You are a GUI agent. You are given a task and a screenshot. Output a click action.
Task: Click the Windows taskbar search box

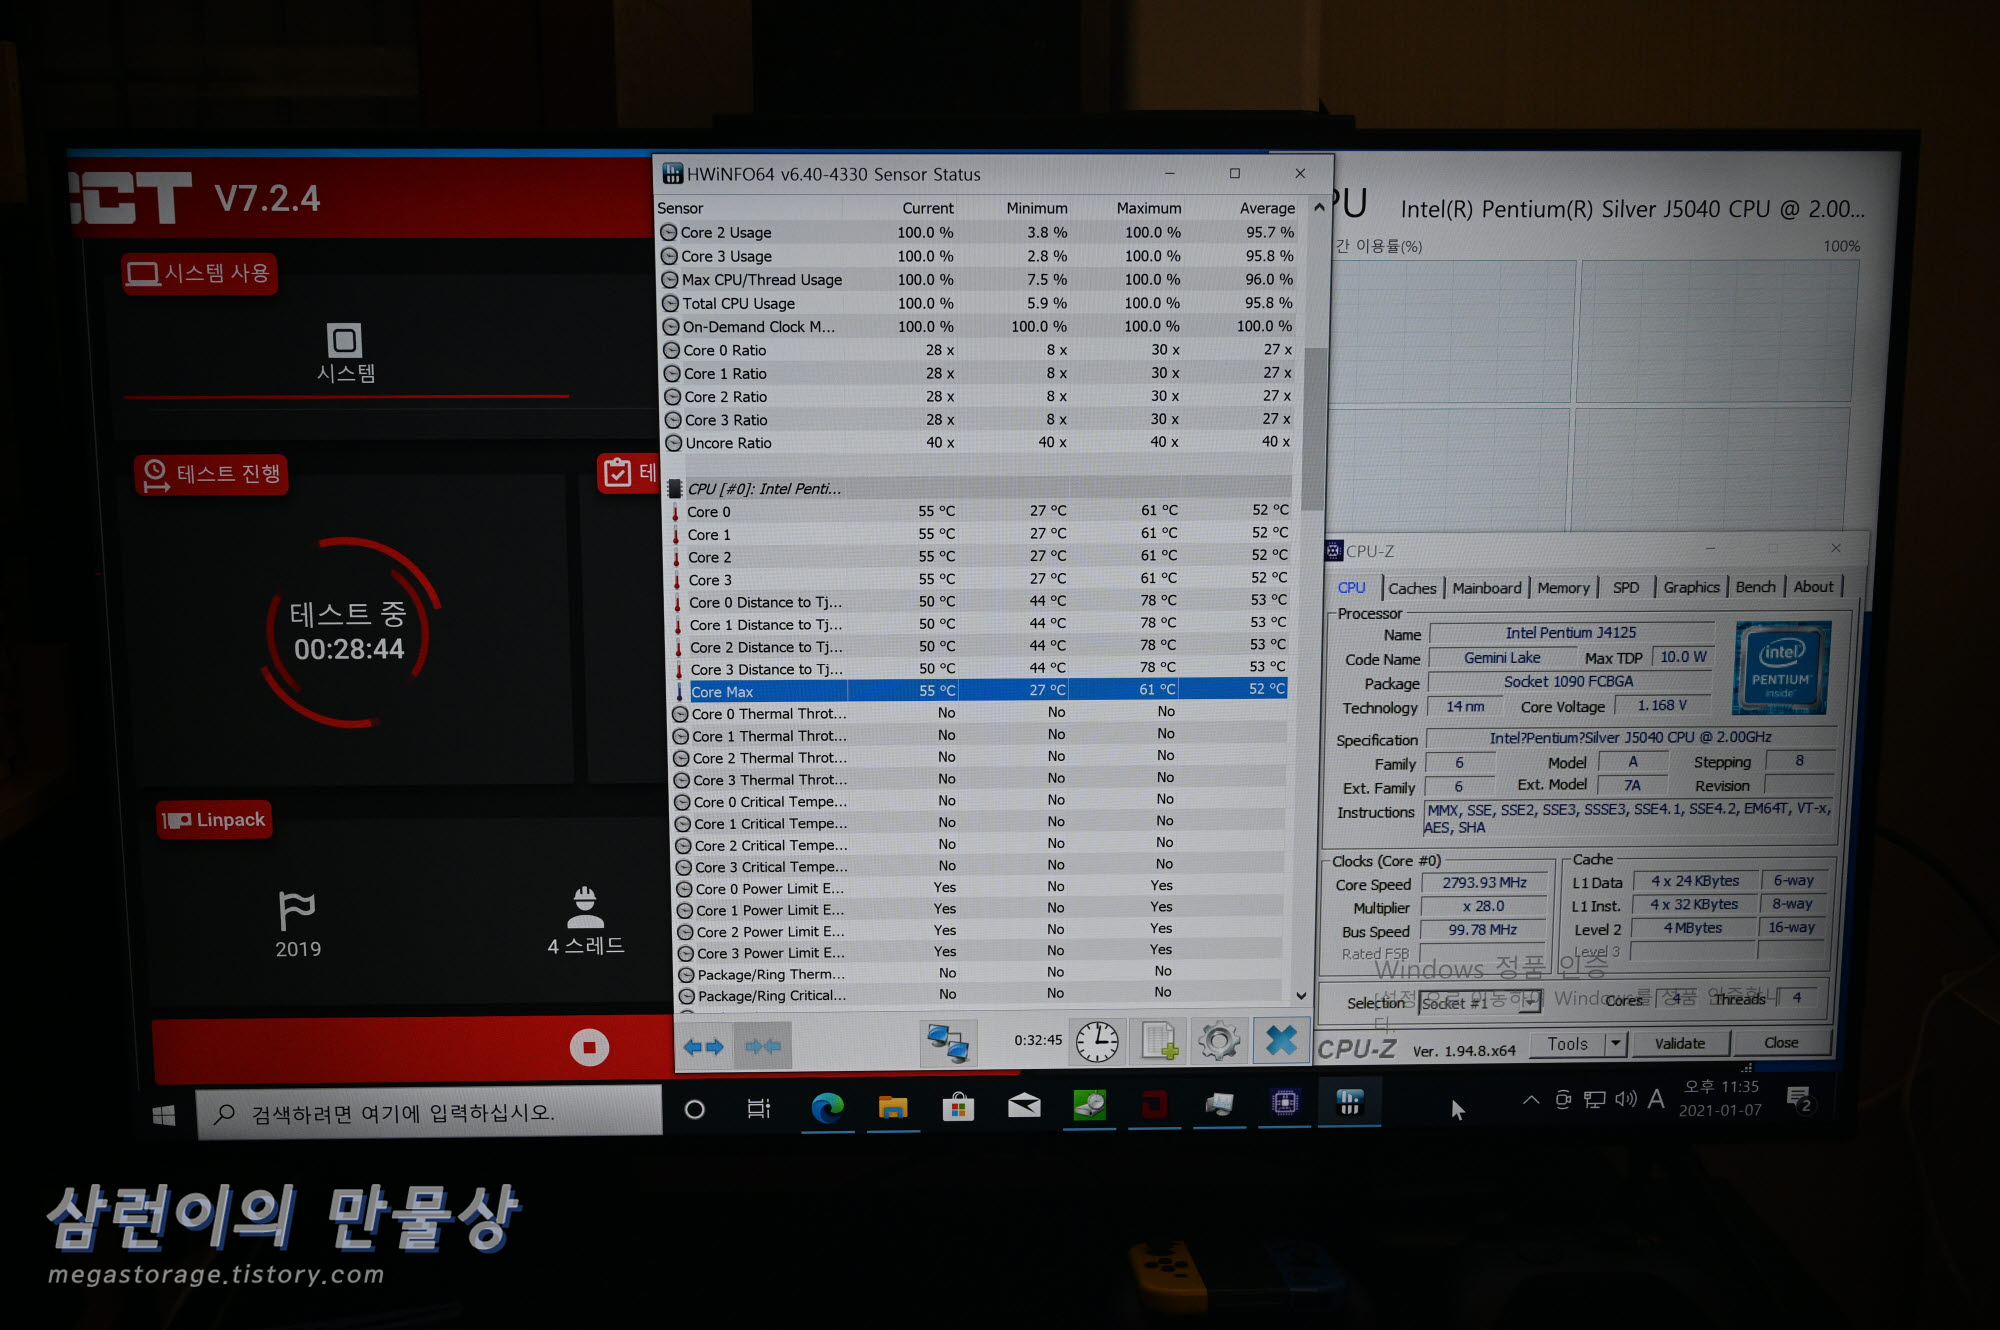(x=430, y=1113)
